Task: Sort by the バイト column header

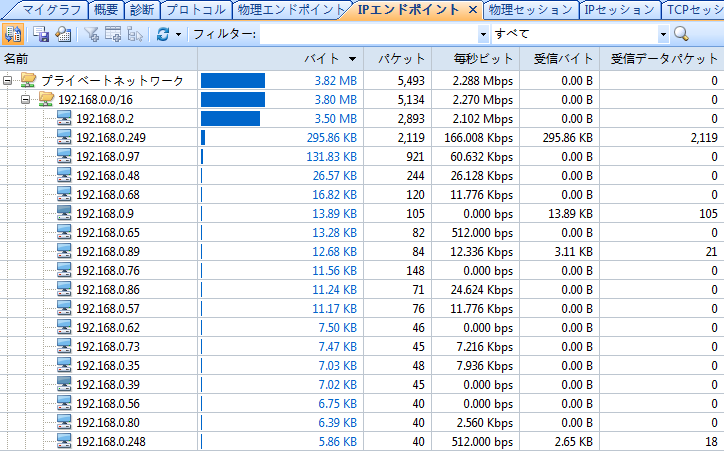Action: [324, 60]
